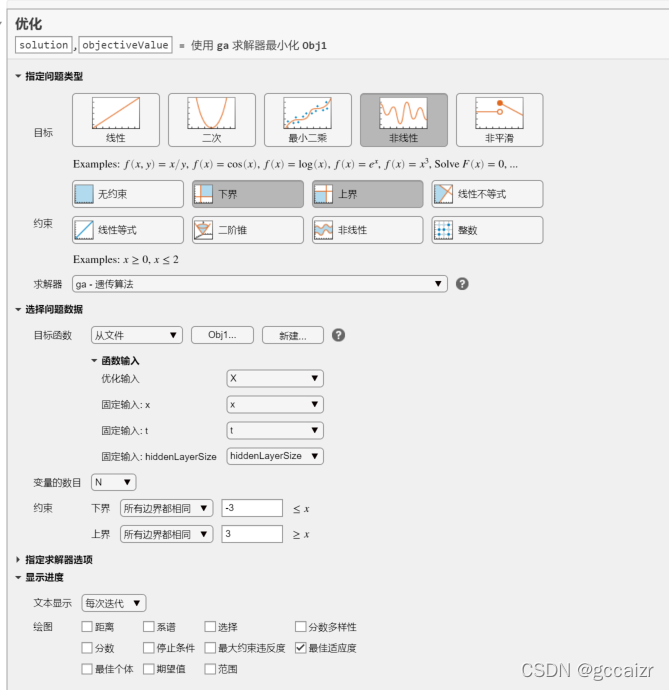Open the 上界 bounds type dropdown

click(166, 534)
